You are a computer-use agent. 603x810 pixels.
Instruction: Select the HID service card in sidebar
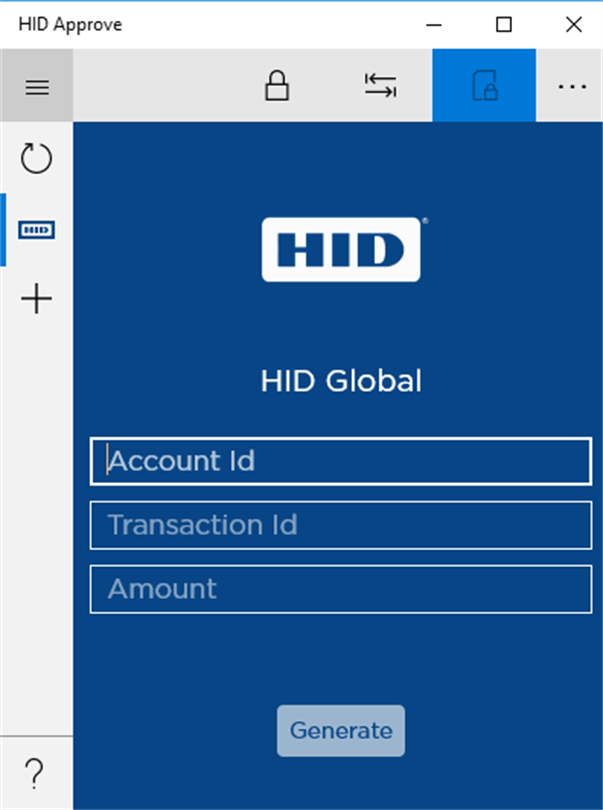pyautogui.click(x=36, y=229)
